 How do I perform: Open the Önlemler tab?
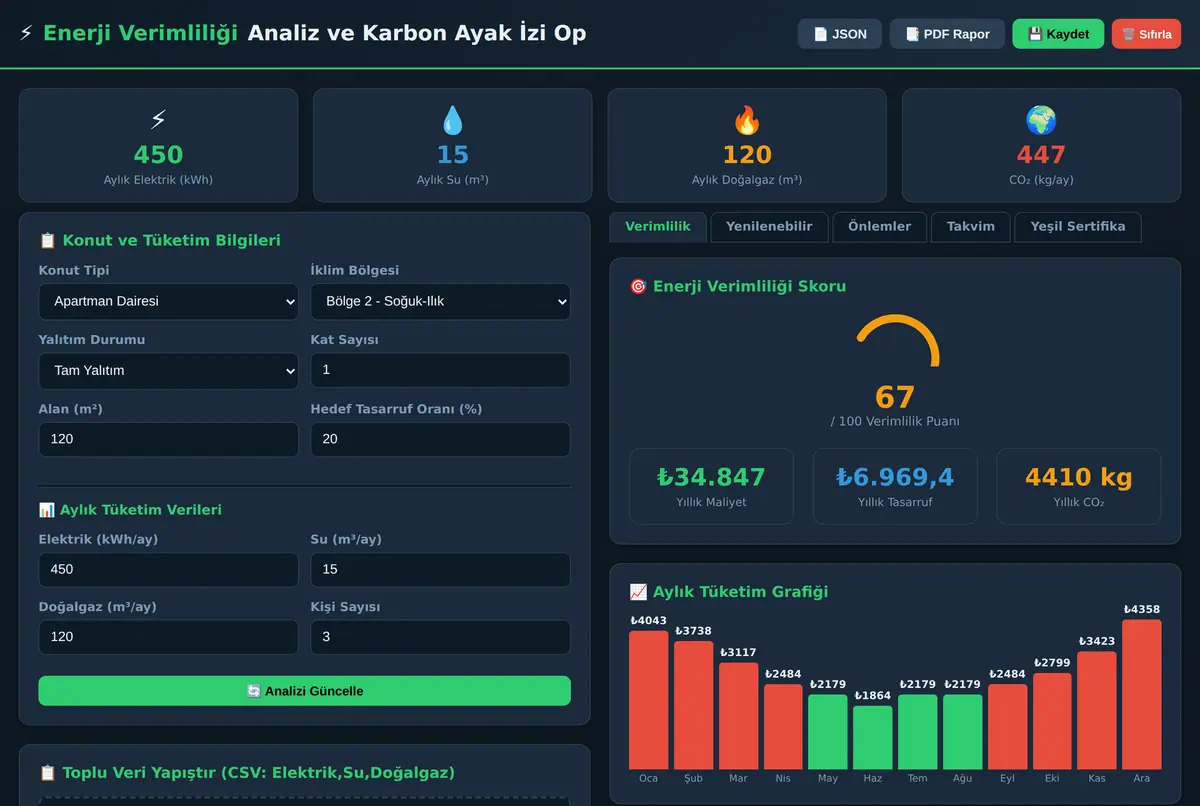(x=880, y=227)
